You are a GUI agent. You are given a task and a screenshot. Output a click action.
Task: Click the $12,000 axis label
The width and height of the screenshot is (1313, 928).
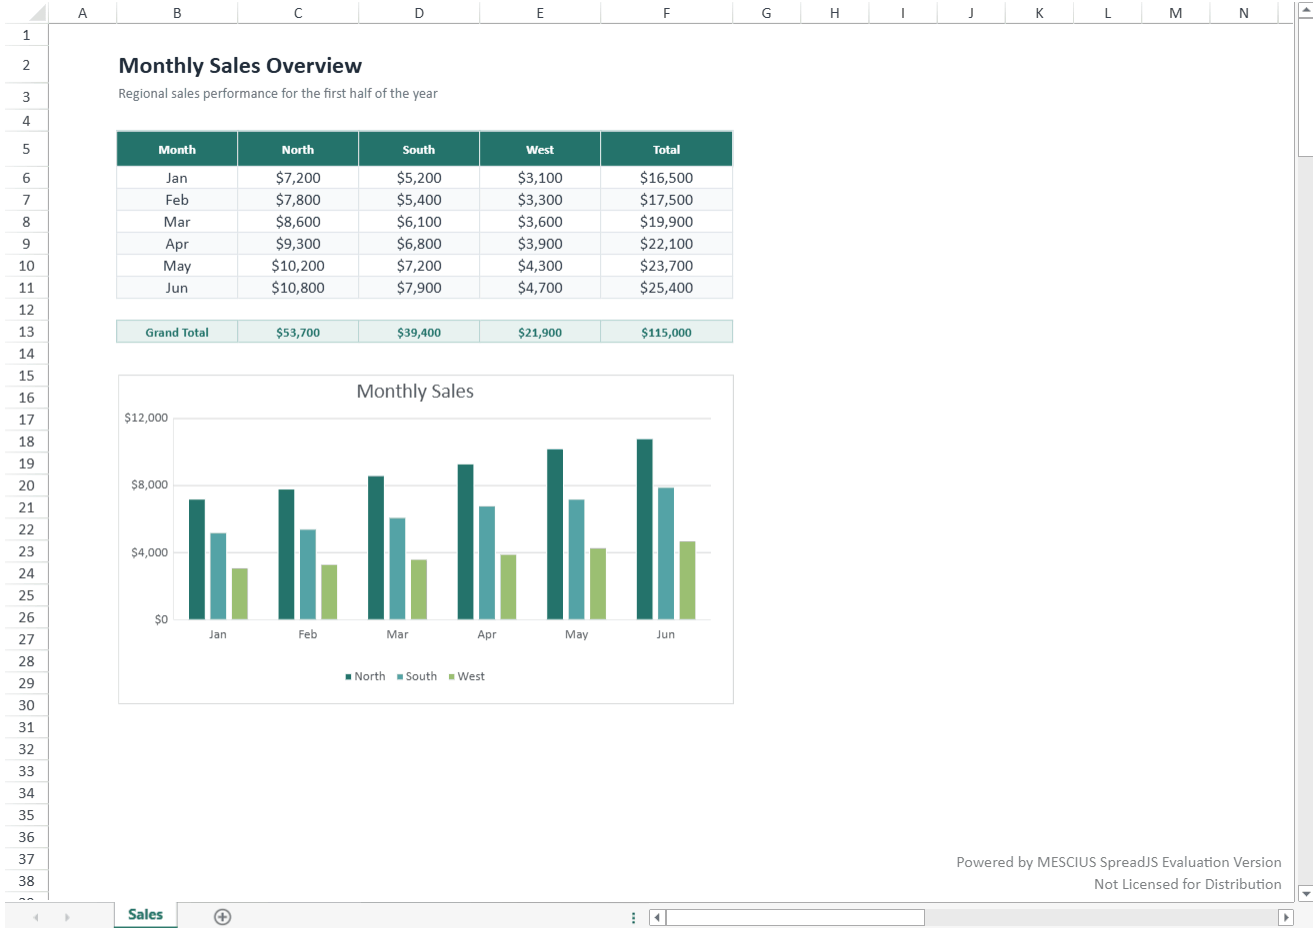click(x=146, y=418)
